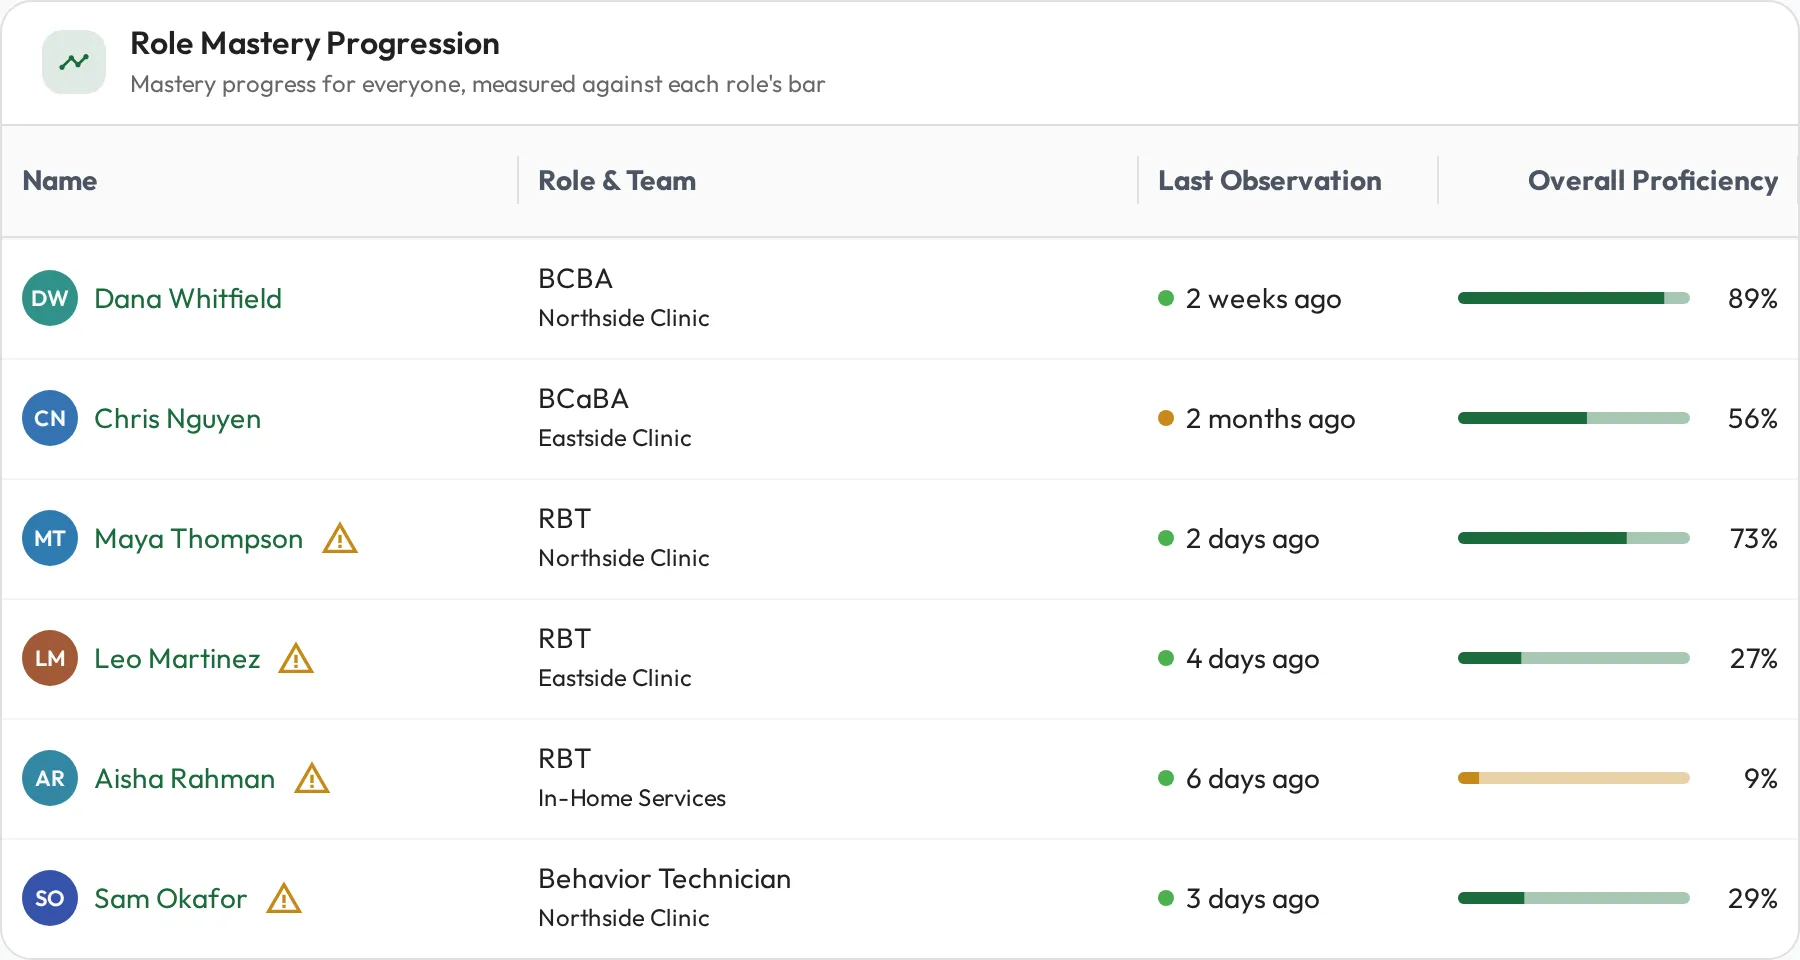Image resolution: width=1800 pixels, height=960 pixels.
Task: Sort by the Name column header
Action: coord(60,180)
